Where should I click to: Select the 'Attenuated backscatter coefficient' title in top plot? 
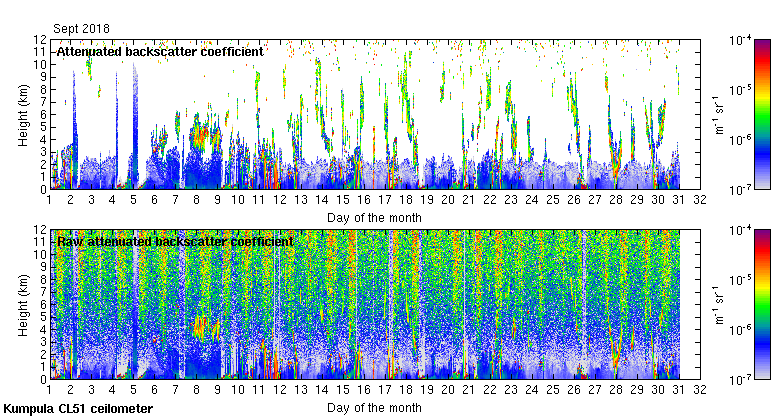click(x=160, y=51)
